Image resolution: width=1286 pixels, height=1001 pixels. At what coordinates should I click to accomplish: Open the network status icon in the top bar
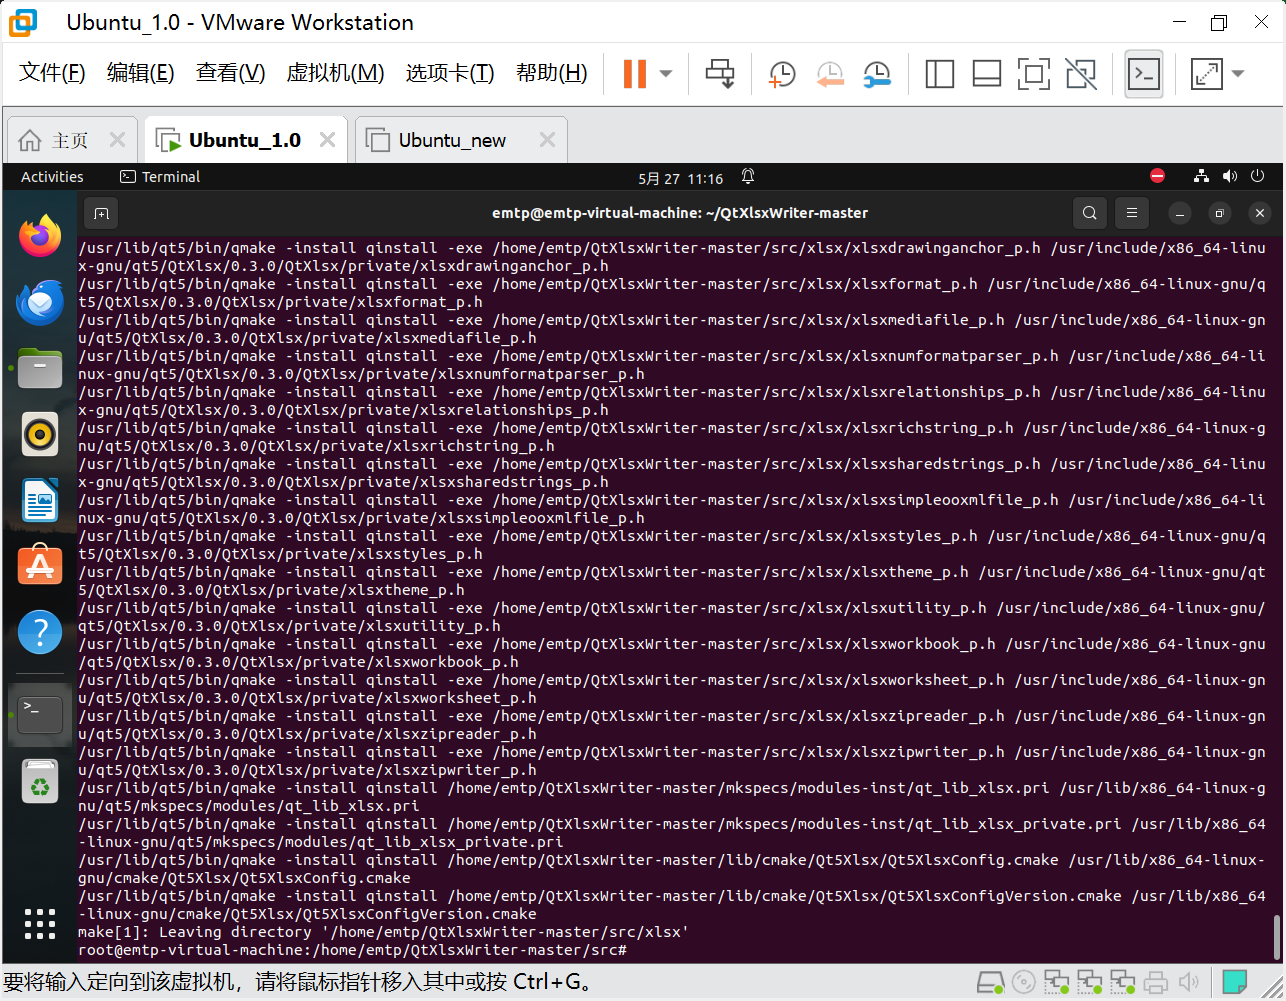pos(1201,176)
